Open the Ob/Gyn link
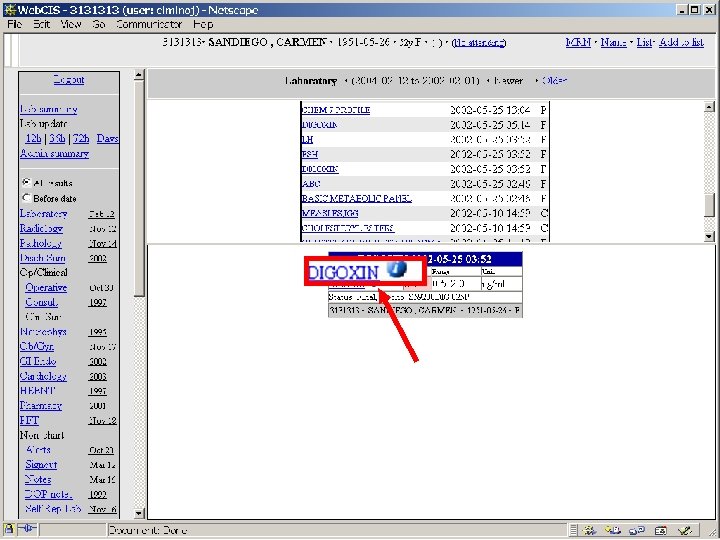The image size is (720, 540). (x=37, y=346)
